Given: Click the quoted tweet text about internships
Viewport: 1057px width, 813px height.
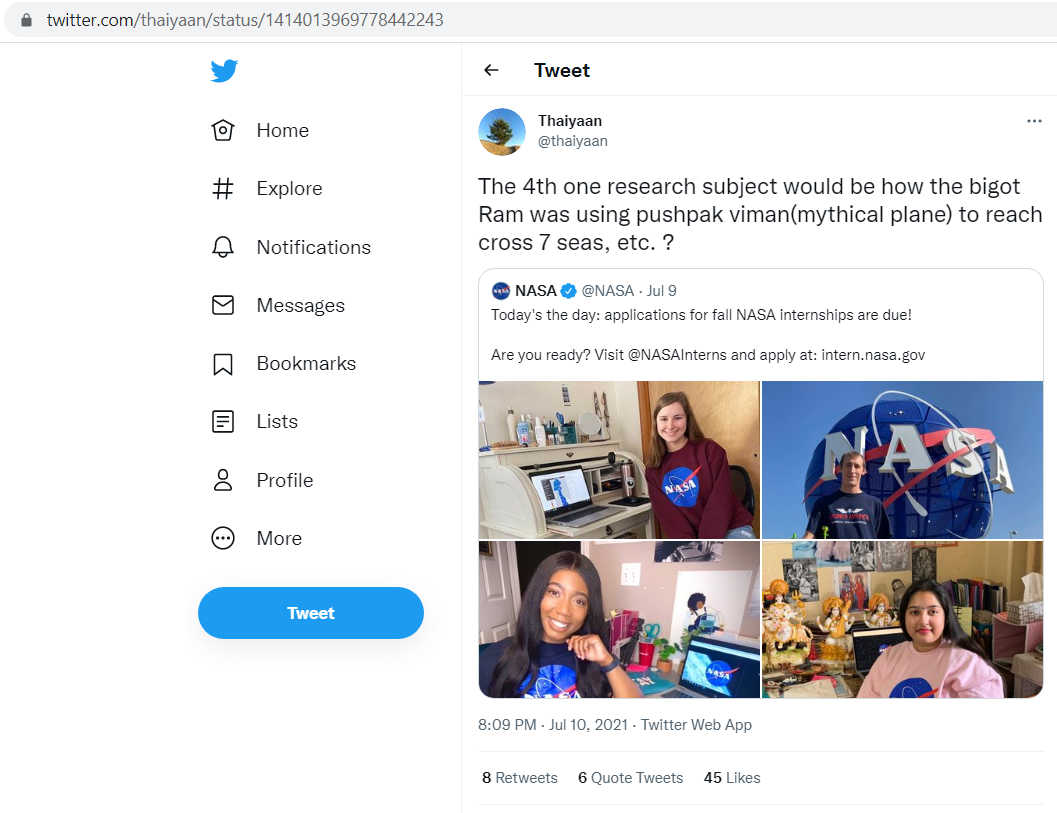Looking at the screenshot, I should coord(701,315).
